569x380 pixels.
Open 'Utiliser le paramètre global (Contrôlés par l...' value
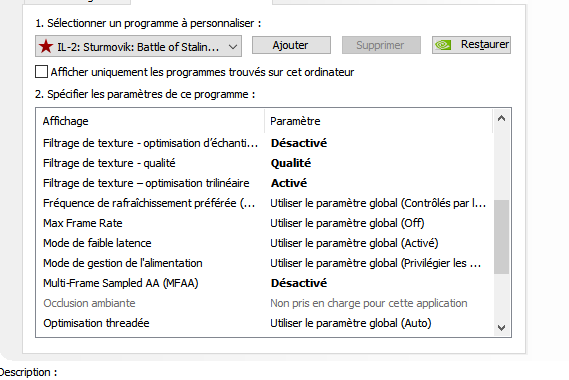[x=378, y=203]
